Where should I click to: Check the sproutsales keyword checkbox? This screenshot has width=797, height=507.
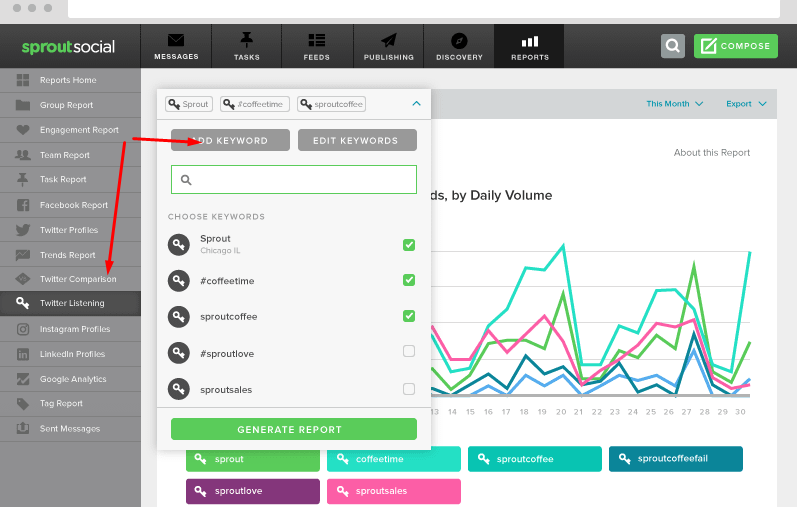point(409,389)
